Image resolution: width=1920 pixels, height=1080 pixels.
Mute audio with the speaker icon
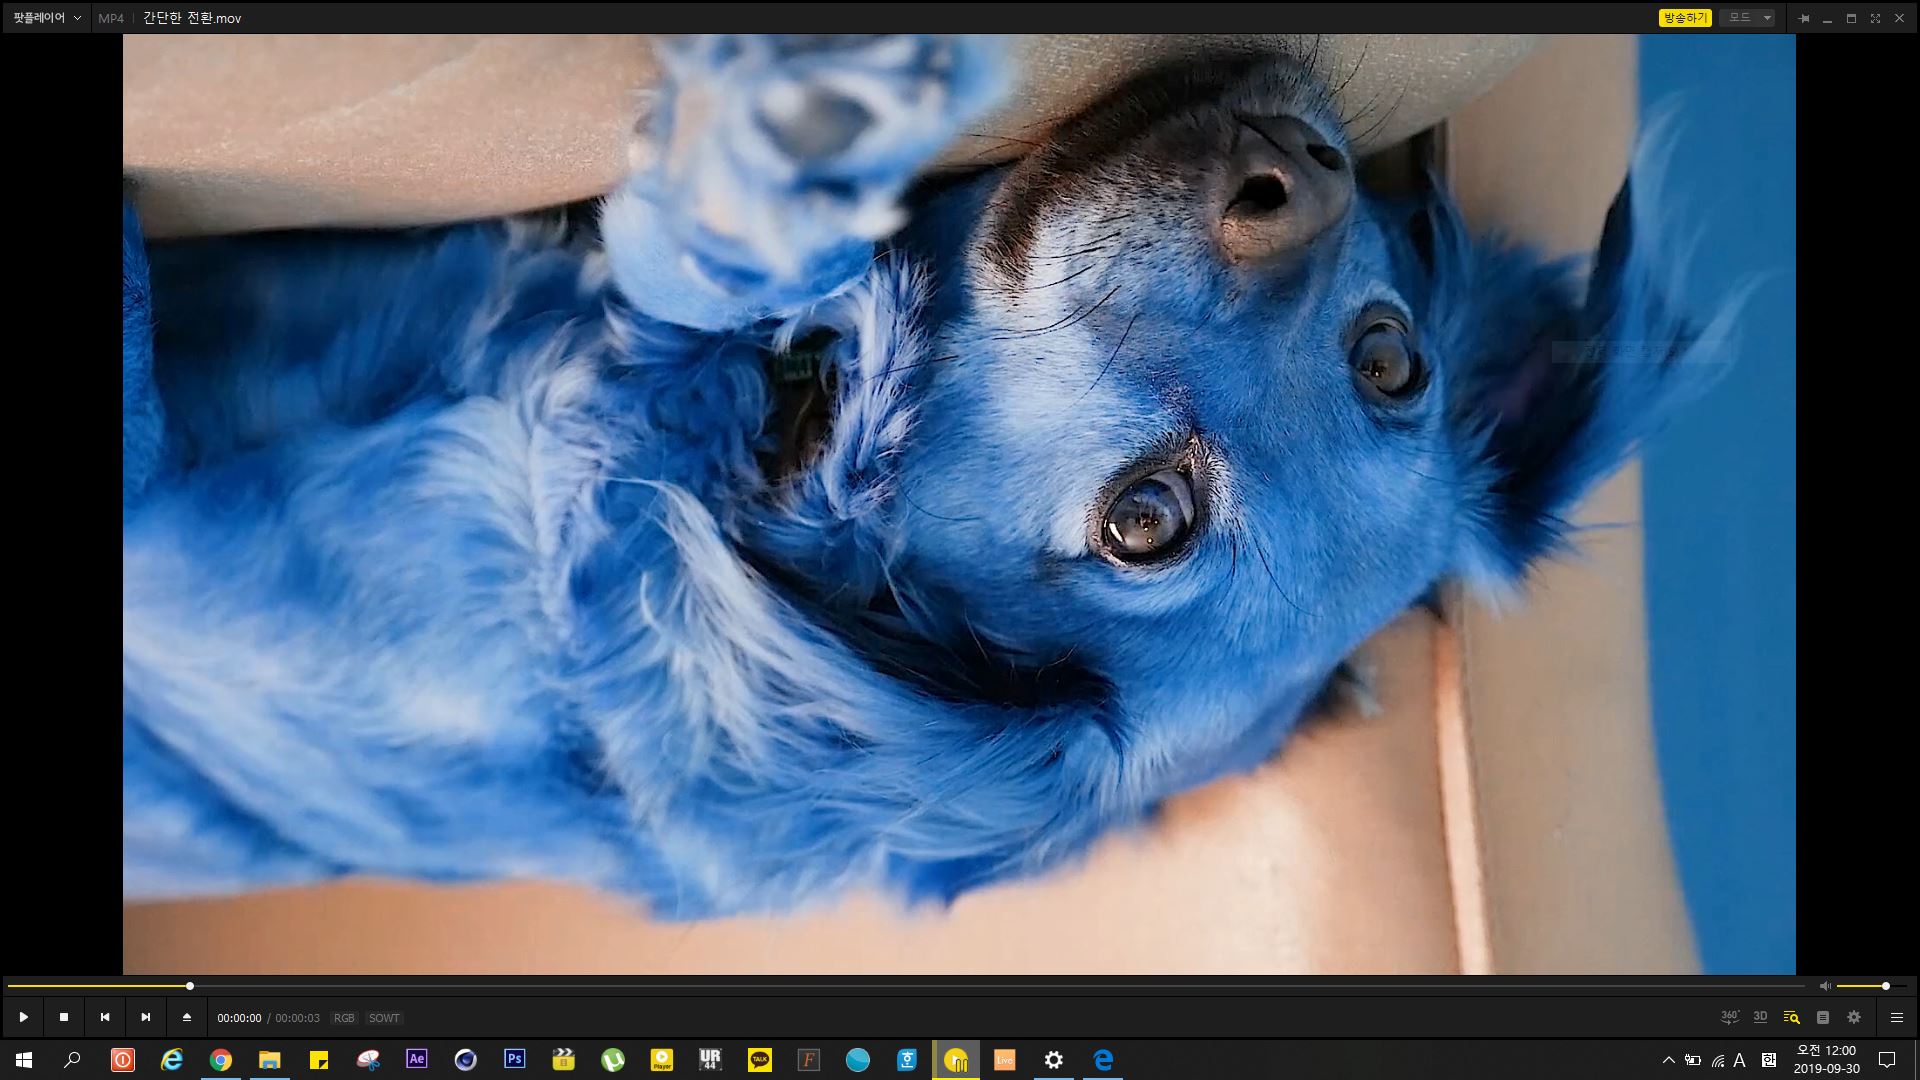pos(1825,986)
